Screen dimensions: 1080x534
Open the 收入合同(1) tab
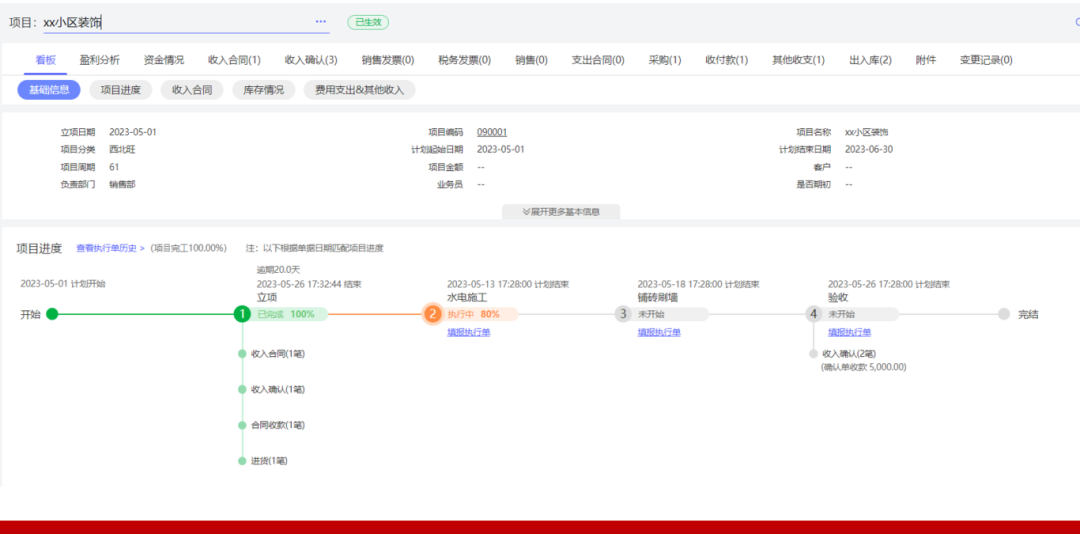point(234,60)
